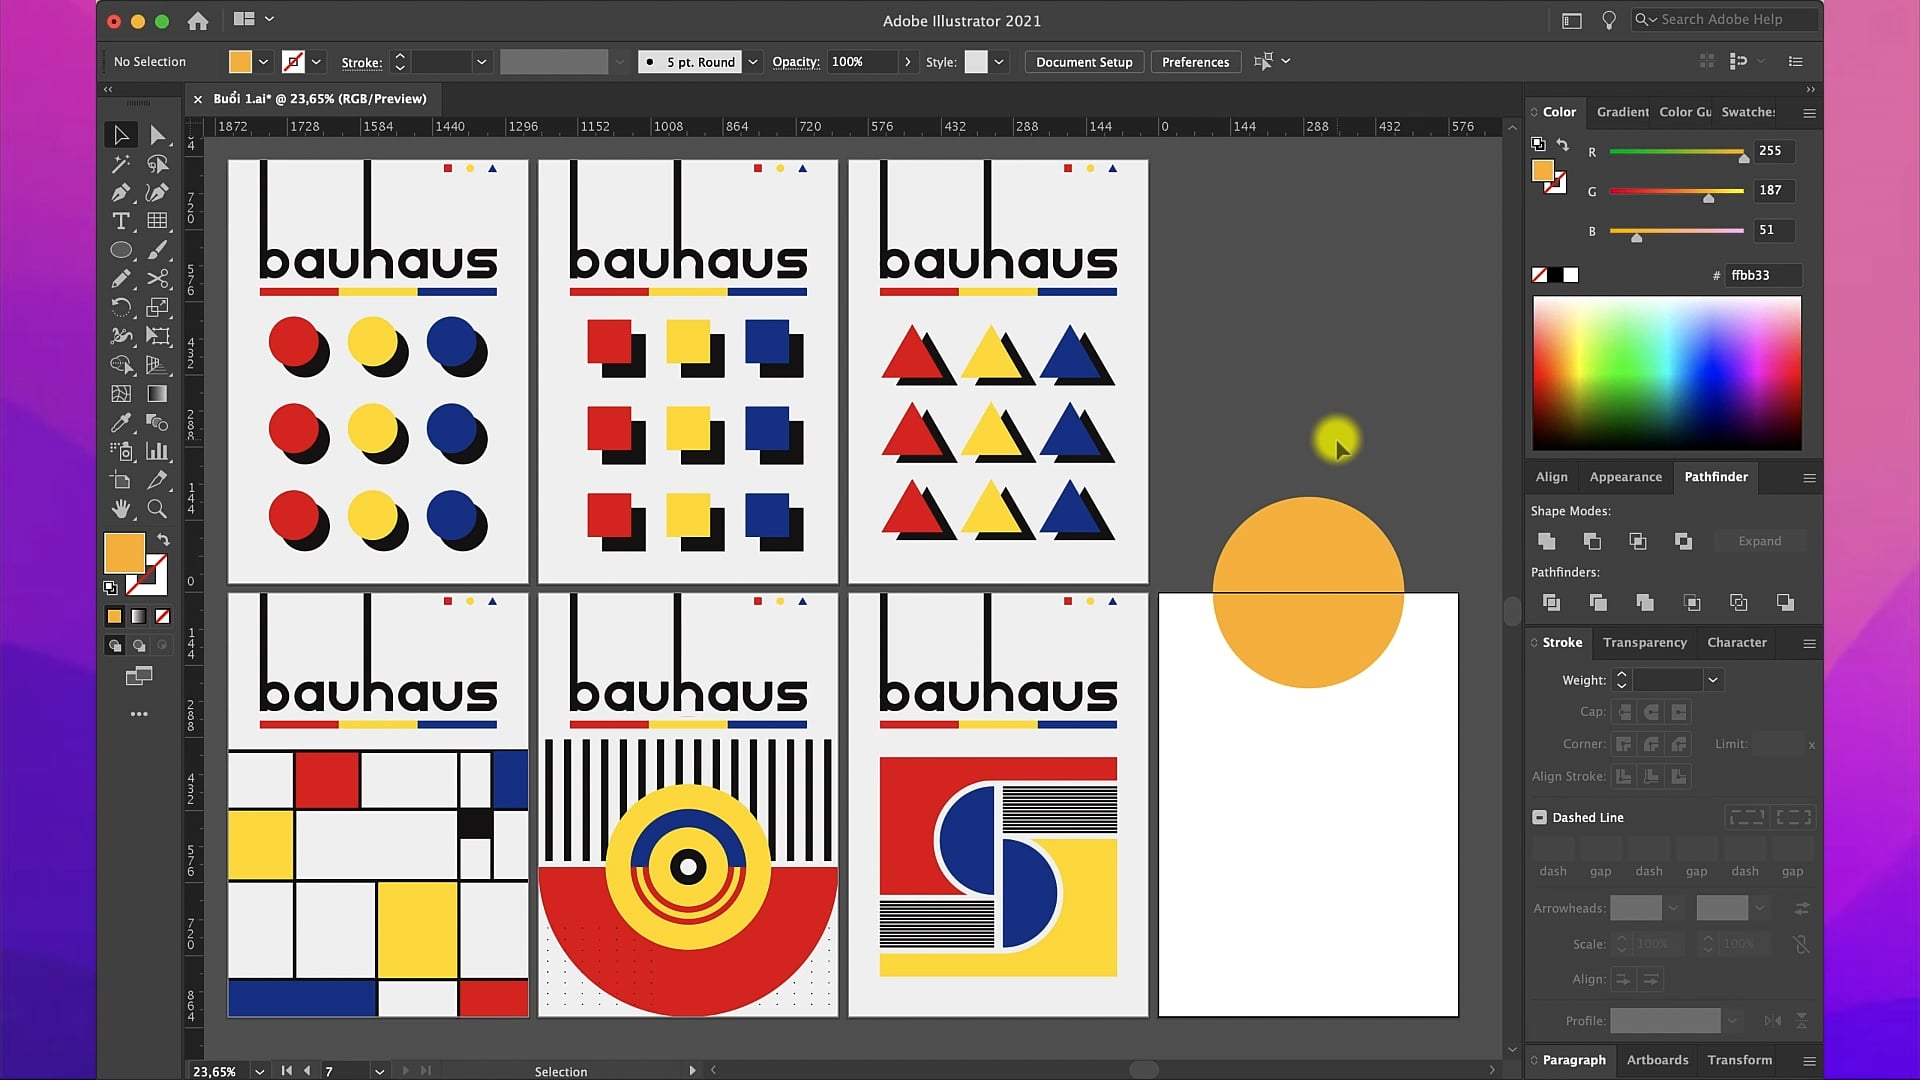Open the Home screen icon
The width and height of the screenshot is (1920, 1080).
[198, 20]
